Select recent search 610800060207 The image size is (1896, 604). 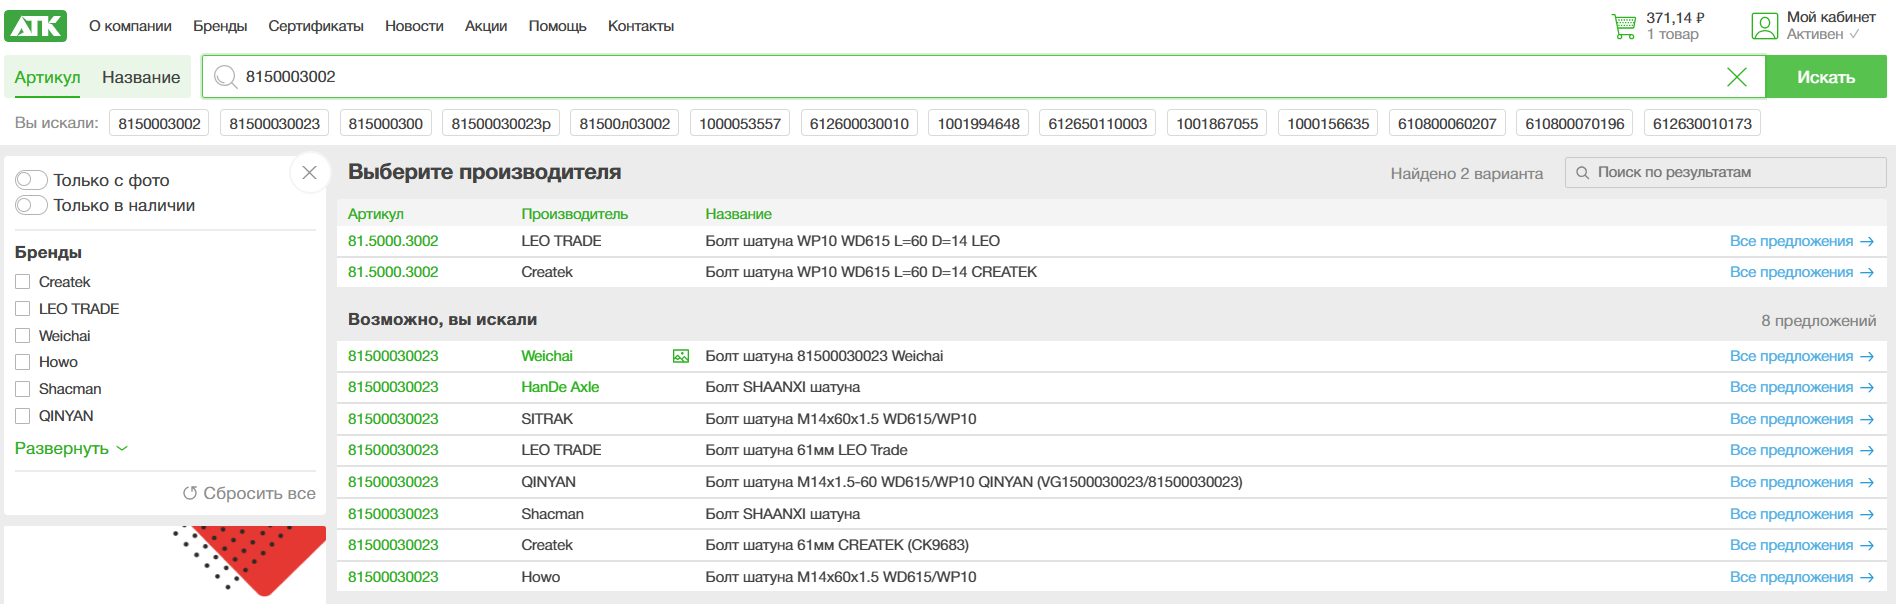click(x=1447, y=124)
